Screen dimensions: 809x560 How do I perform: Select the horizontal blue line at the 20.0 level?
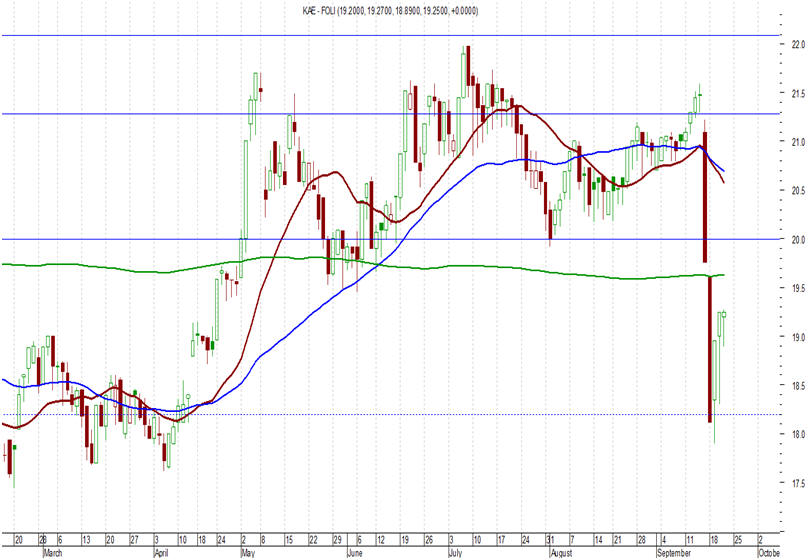(x=390, y=239)
